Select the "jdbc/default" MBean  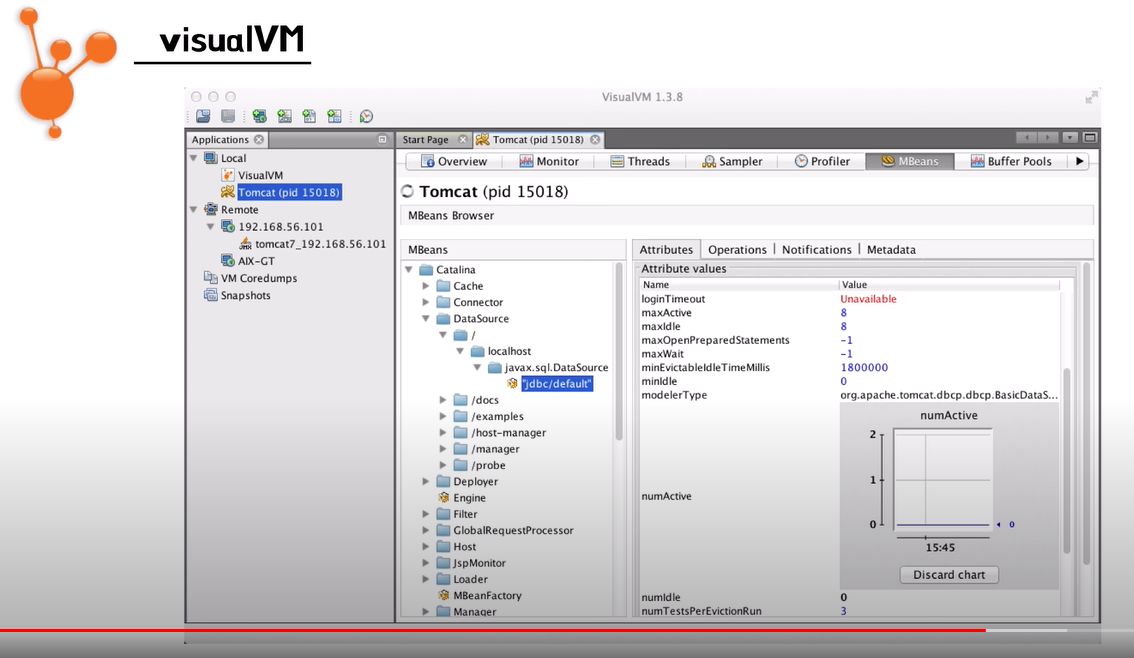click(x=557, y=384)
